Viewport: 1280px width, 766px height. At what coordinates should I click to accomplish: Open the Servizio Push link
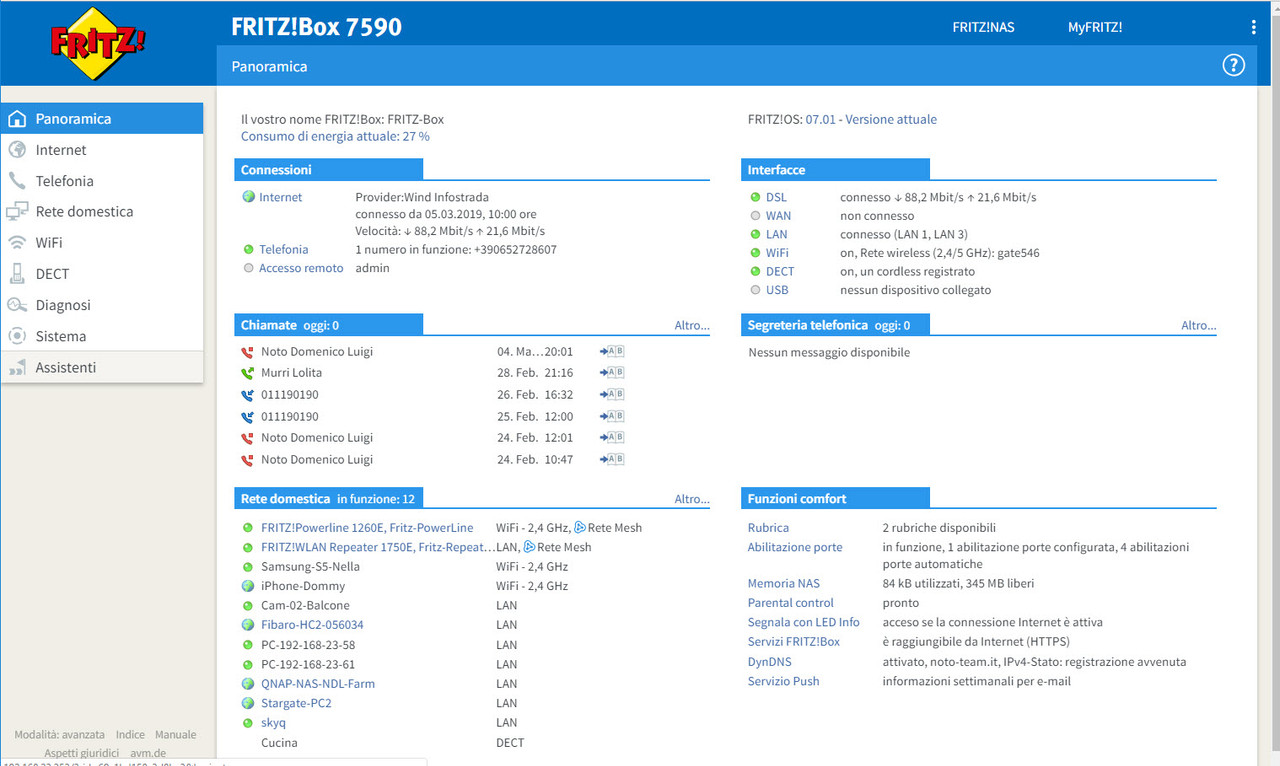784,681
